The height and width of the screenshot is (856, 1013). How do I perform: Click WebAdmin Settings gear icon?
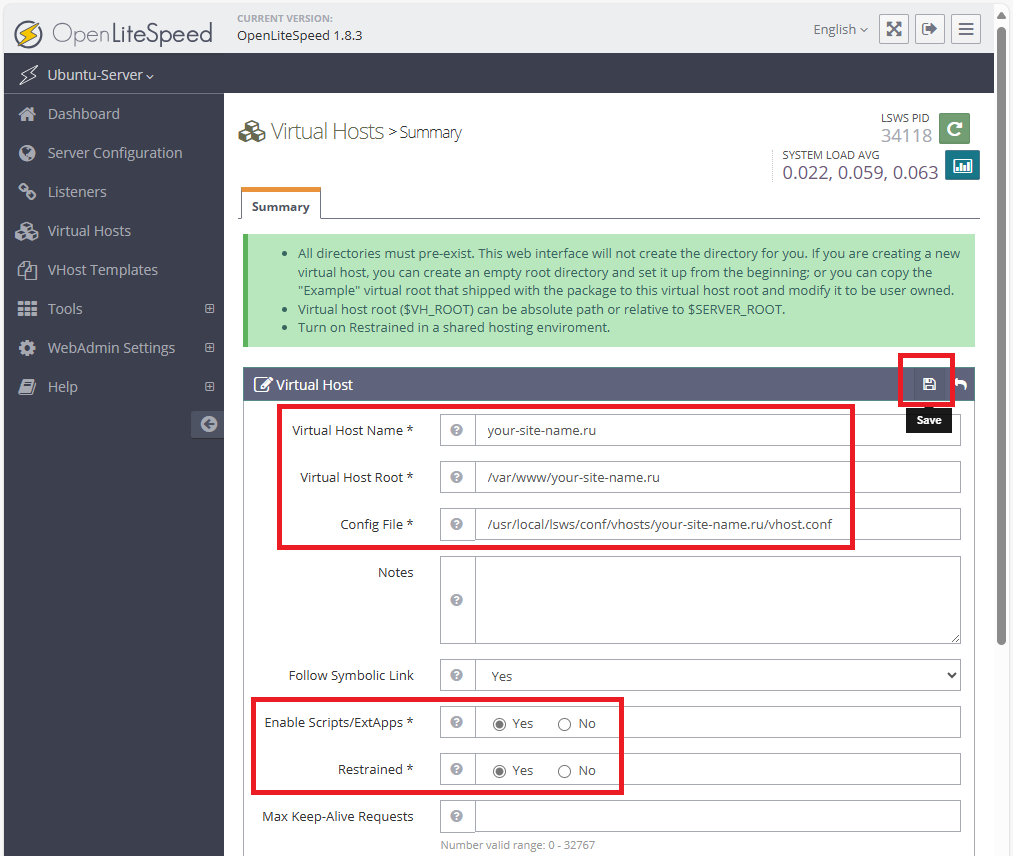pyautogui.click(x=27, y=348)
